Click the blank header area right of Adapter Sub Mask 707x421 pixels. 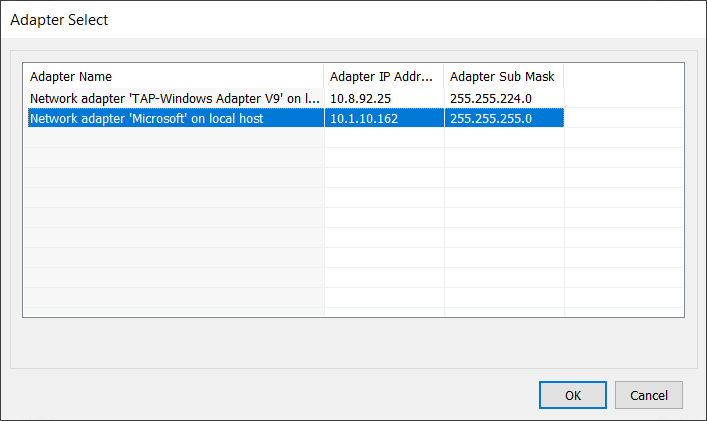coord(624,76)
